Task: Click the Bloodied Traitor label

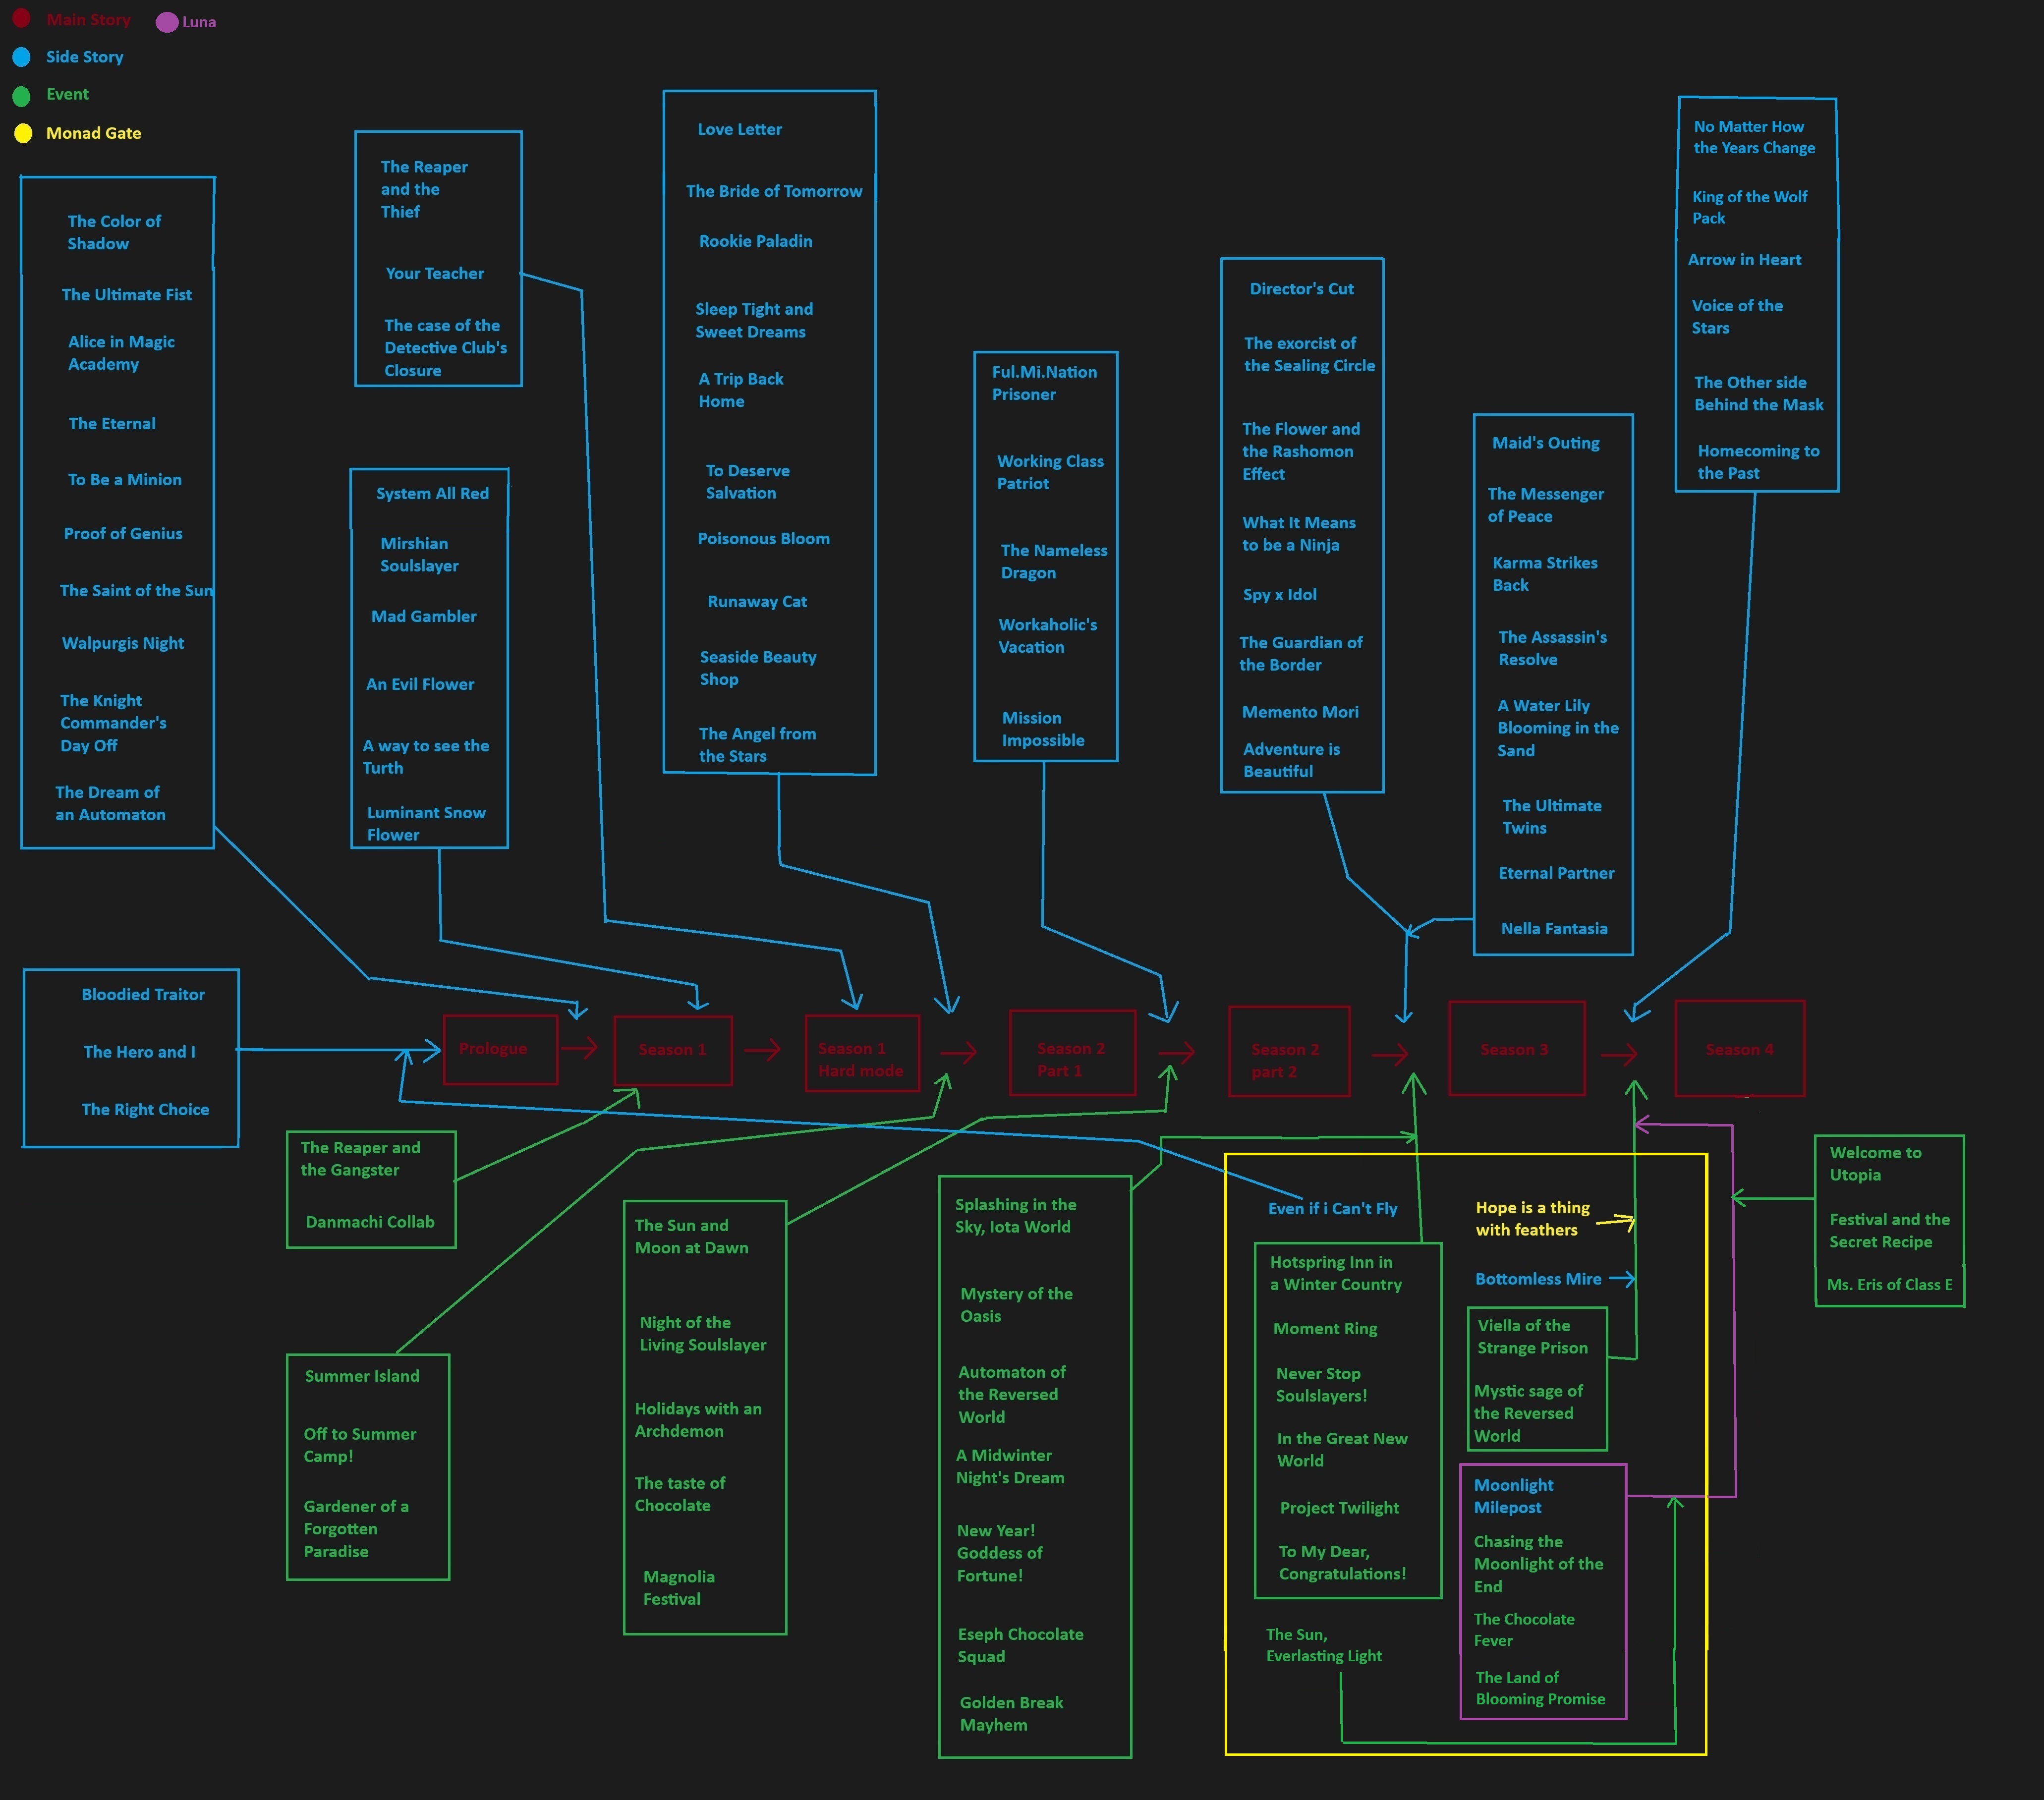Action: pyautogui.click(x=143, y=994)
